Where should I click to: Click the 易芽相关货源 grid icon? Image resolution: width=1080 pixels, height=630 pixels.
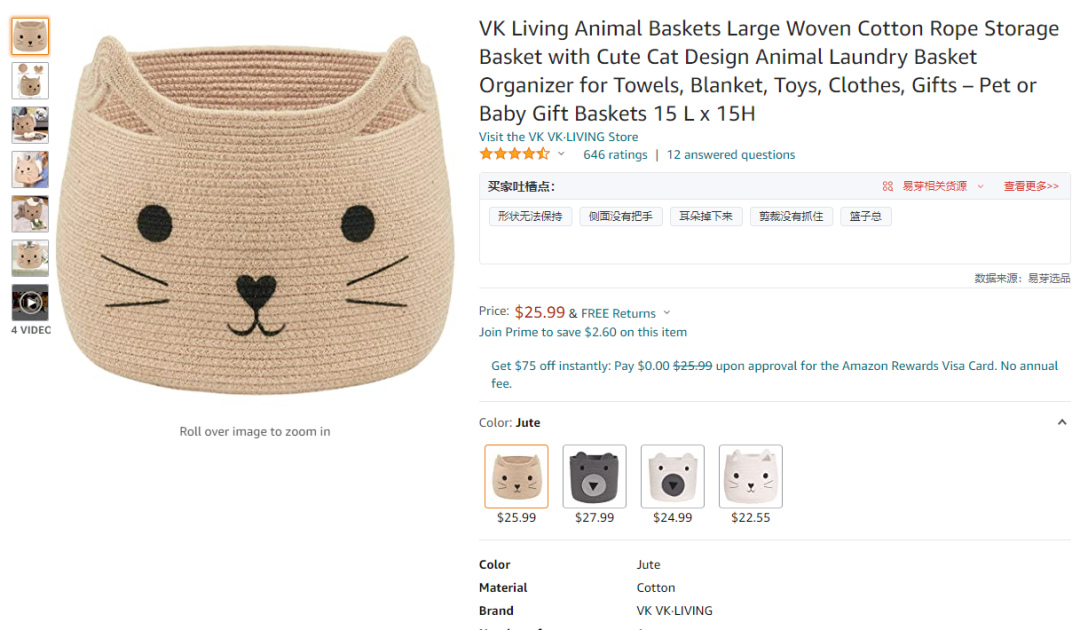pos(887,186)
